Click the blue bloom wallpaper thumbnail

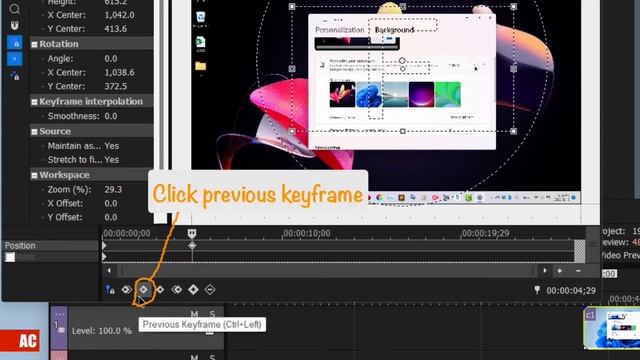[x=369, y=94]
